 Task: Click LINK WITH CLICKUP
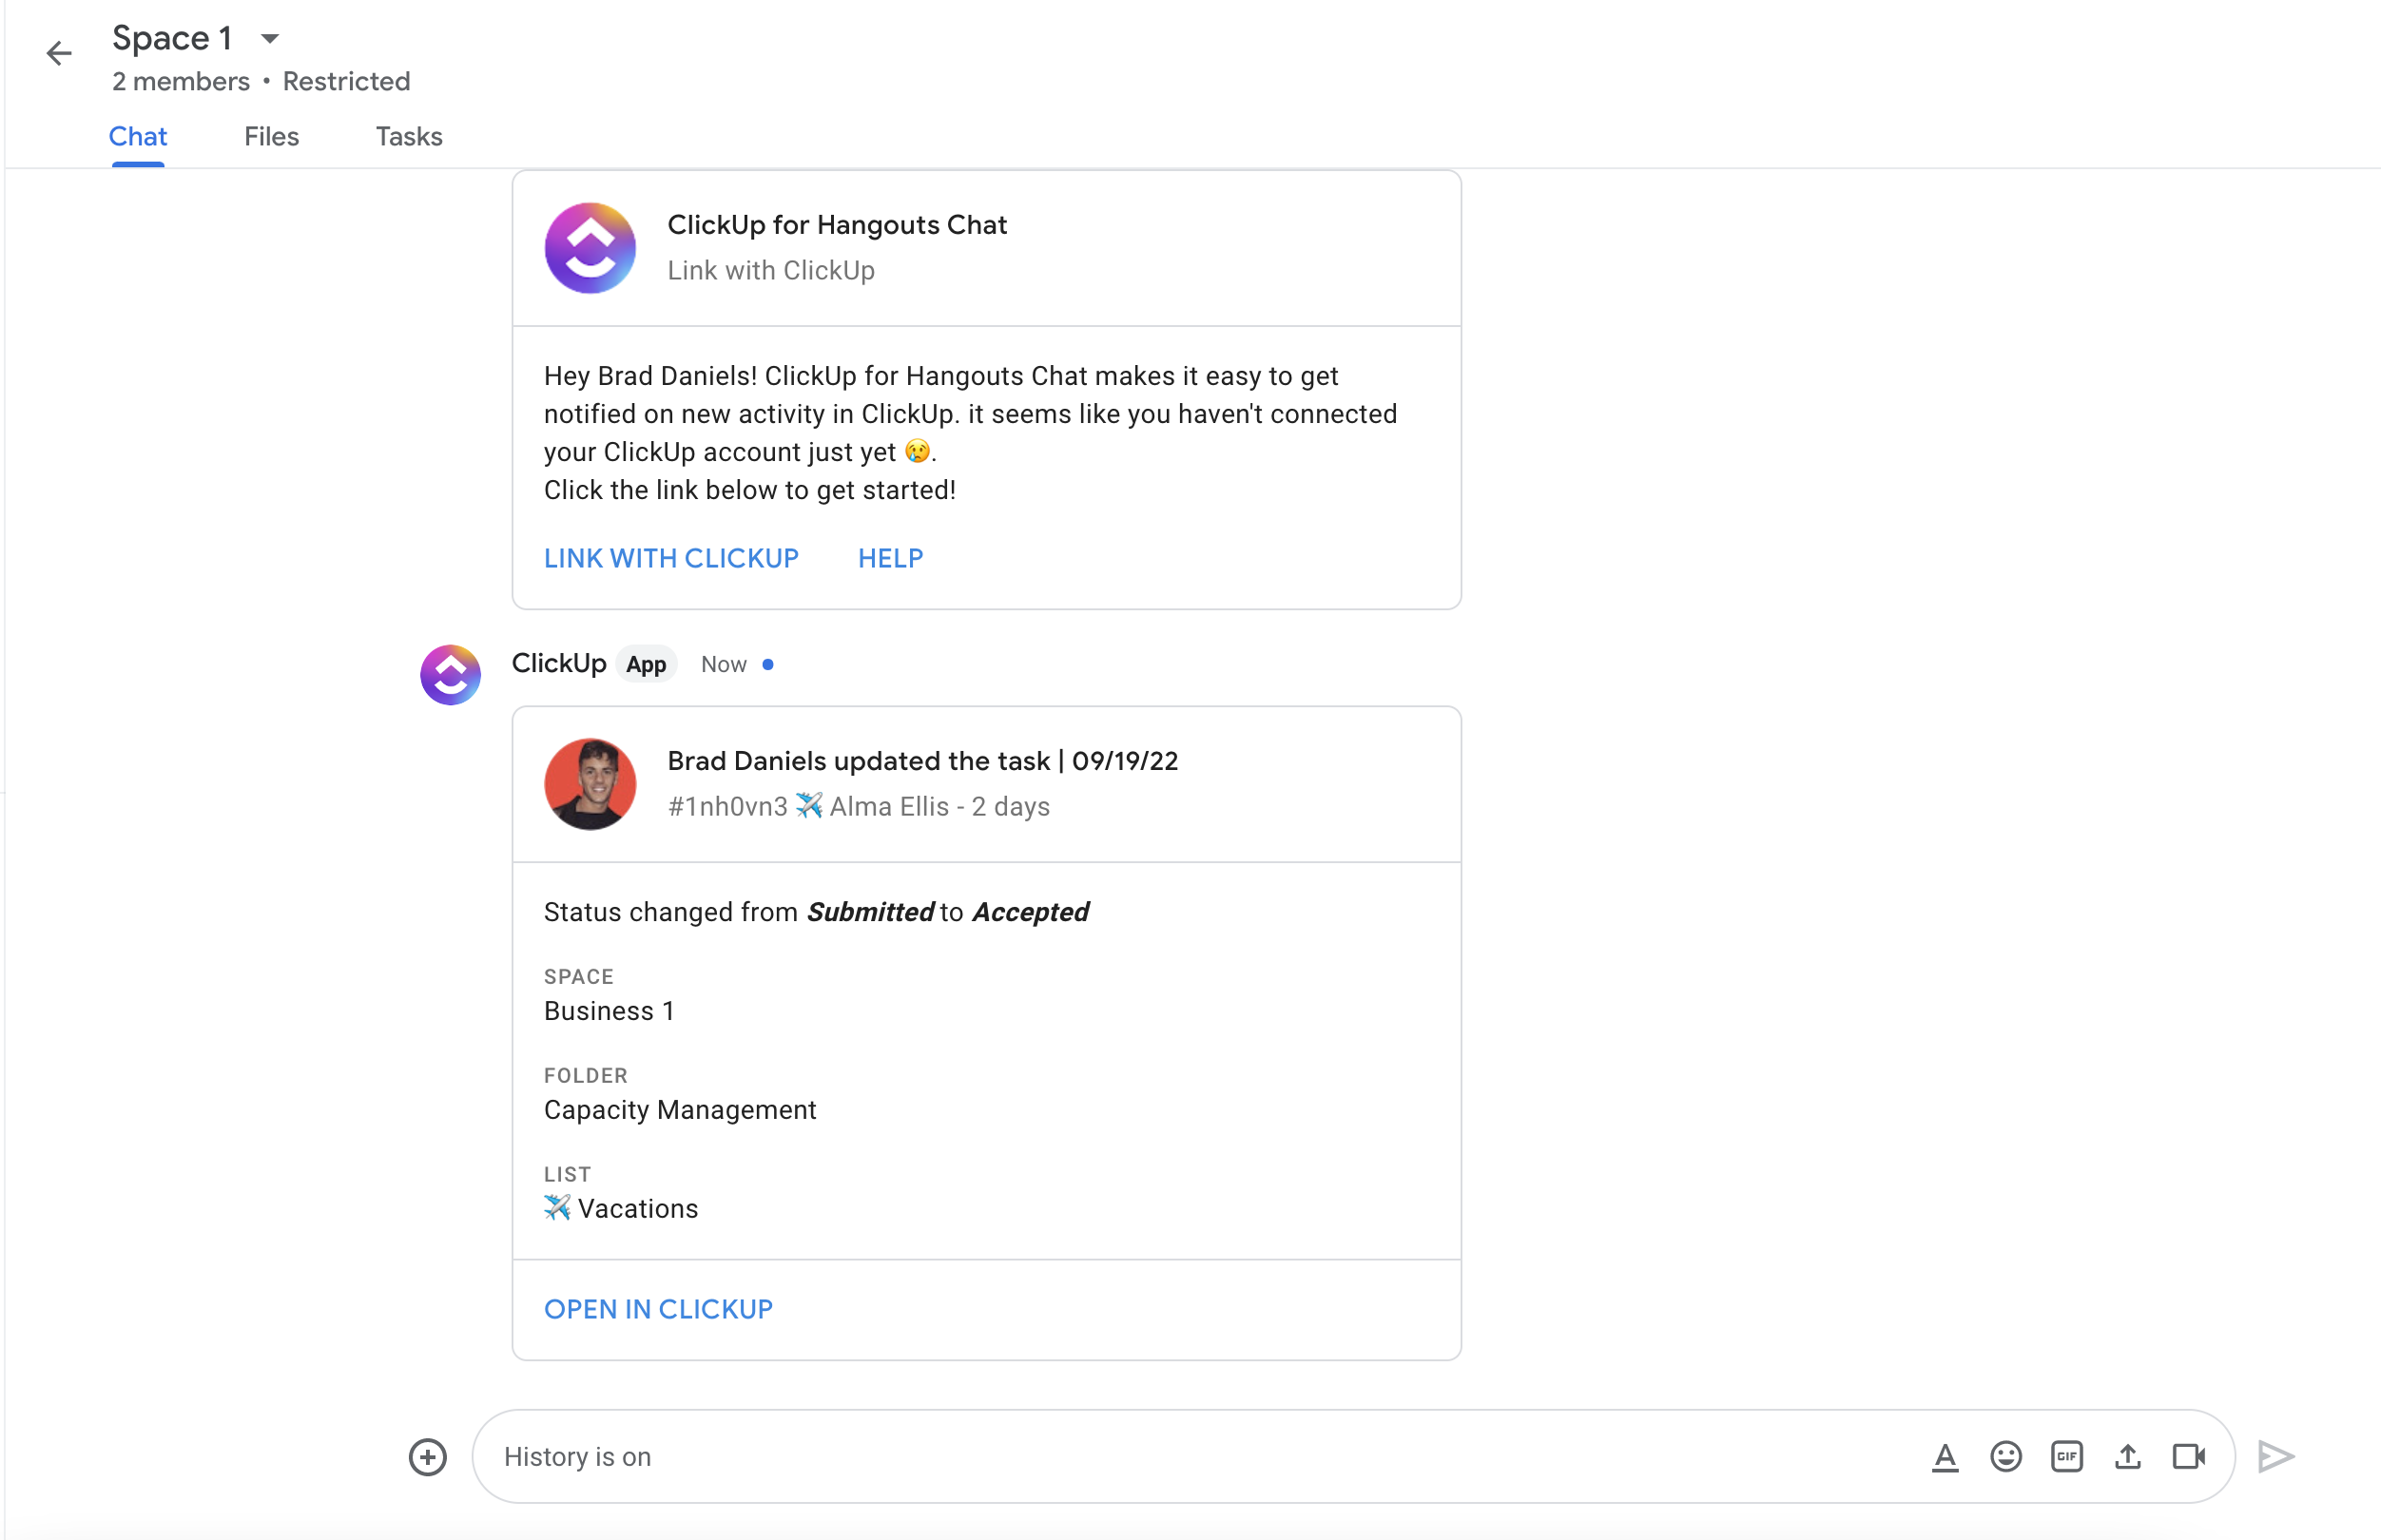coord(671,558)
